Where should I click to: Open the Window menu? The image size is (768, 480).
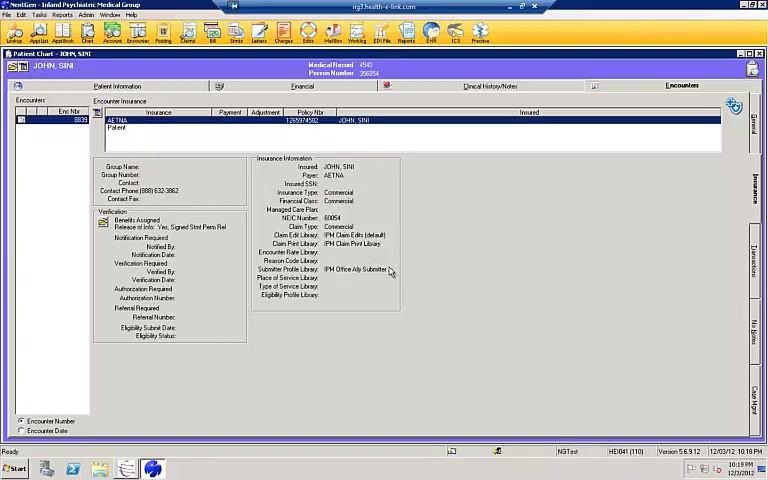(110, 15)
